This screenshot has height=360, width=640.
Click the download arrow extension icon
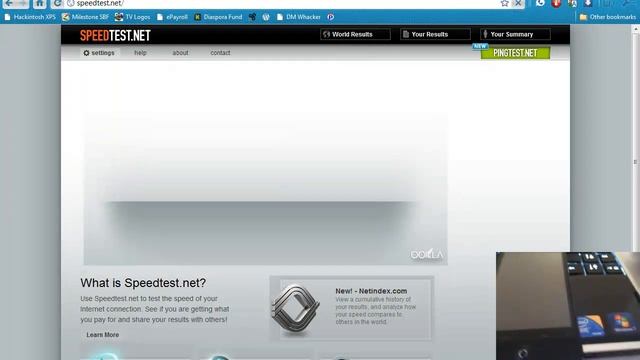click(x=588, y=3)
